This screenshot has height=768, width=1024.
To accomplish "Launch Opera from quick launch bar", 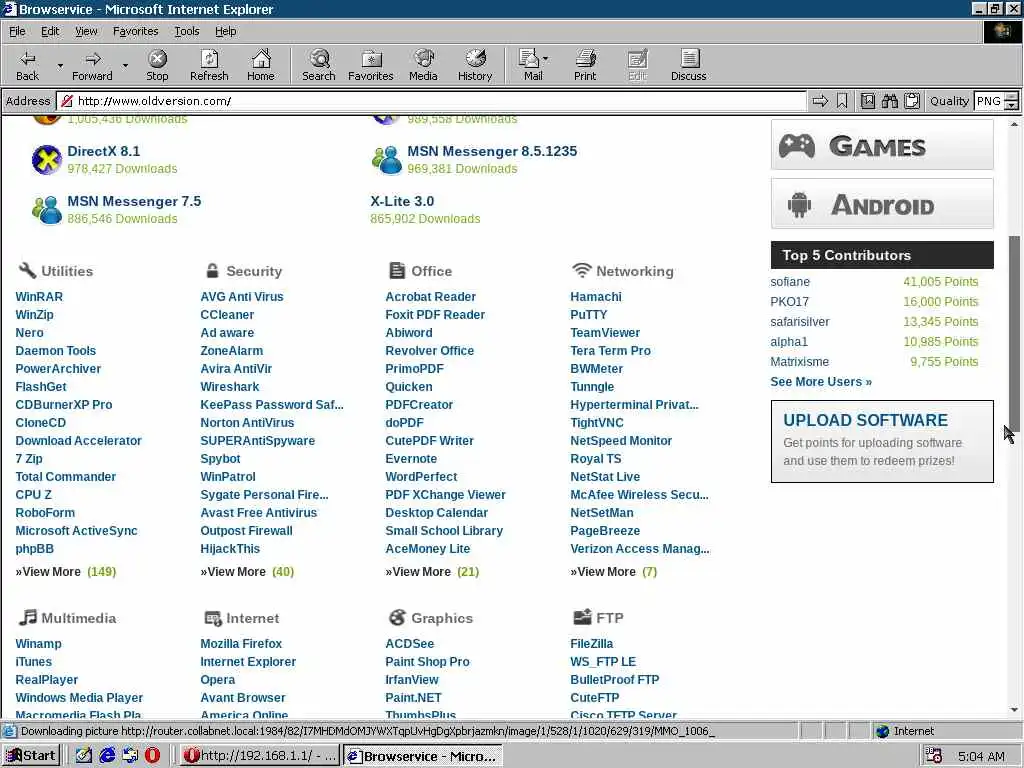I will coord(152,756).
